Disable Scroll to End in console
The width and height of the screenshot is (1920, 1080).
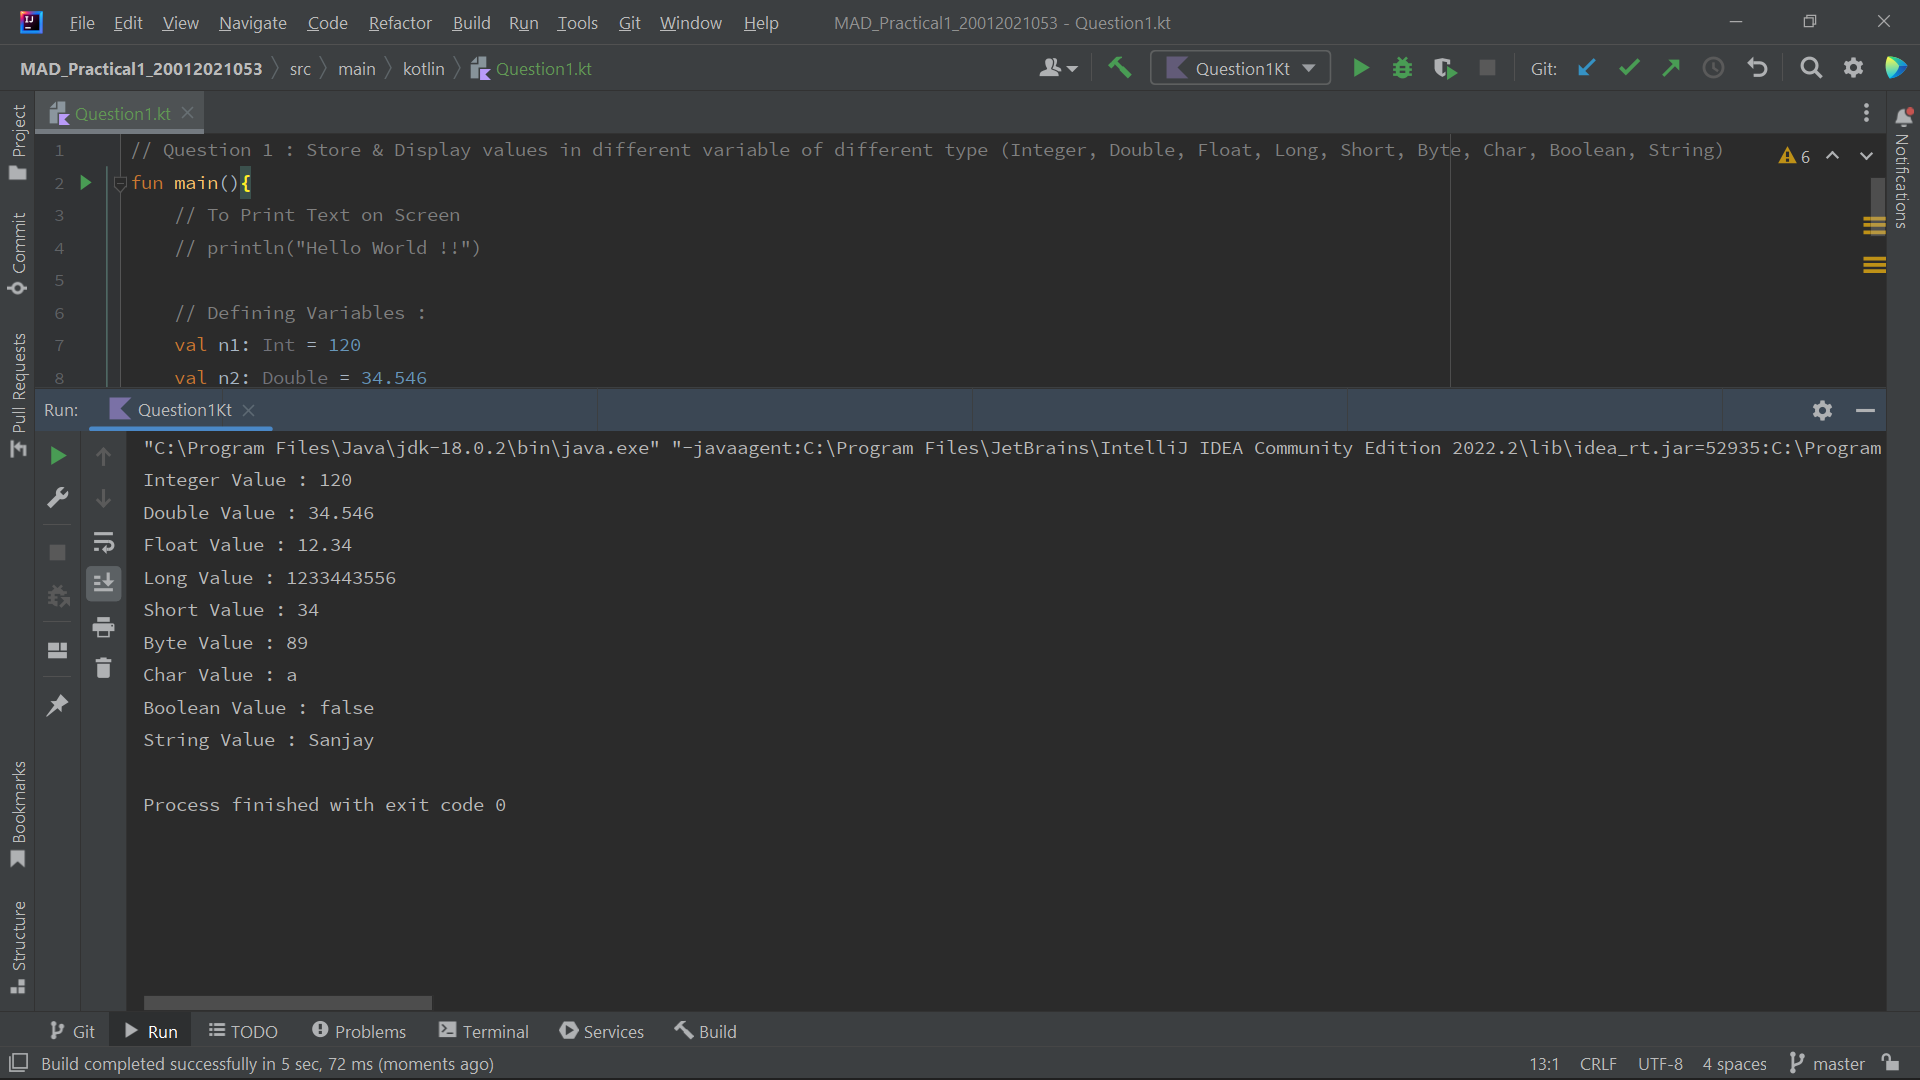click(103, 583)
